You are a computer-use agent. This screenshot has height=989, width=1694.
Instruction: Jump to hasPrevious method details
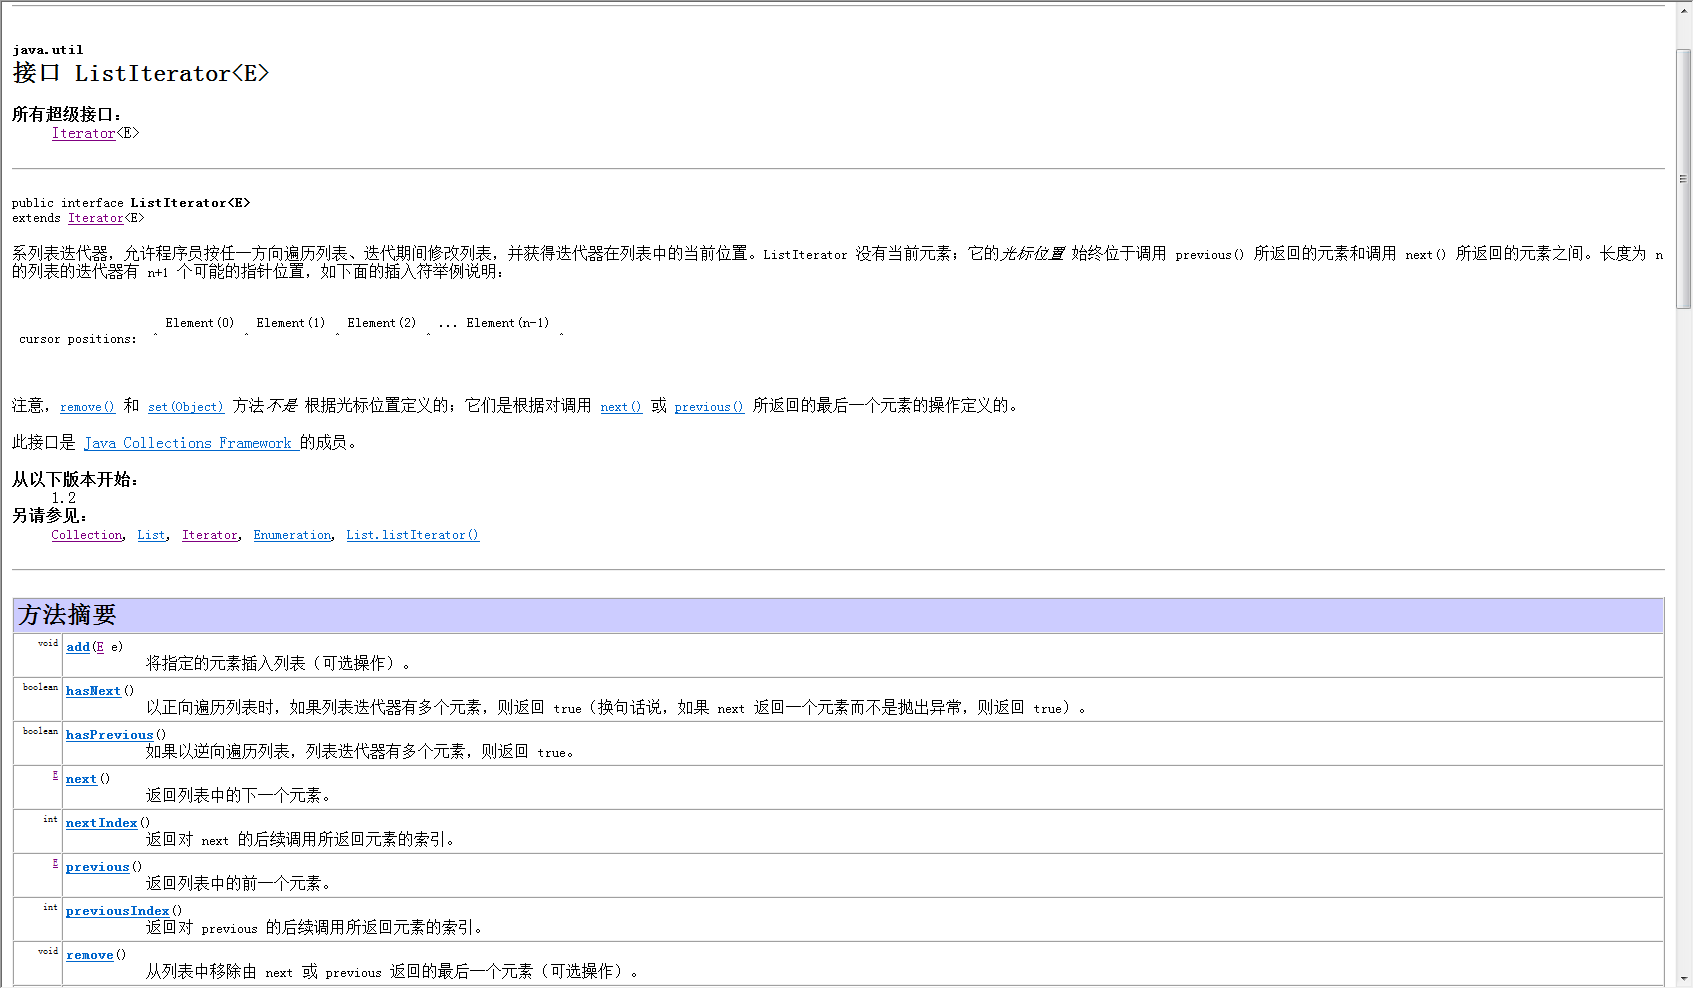110,735
